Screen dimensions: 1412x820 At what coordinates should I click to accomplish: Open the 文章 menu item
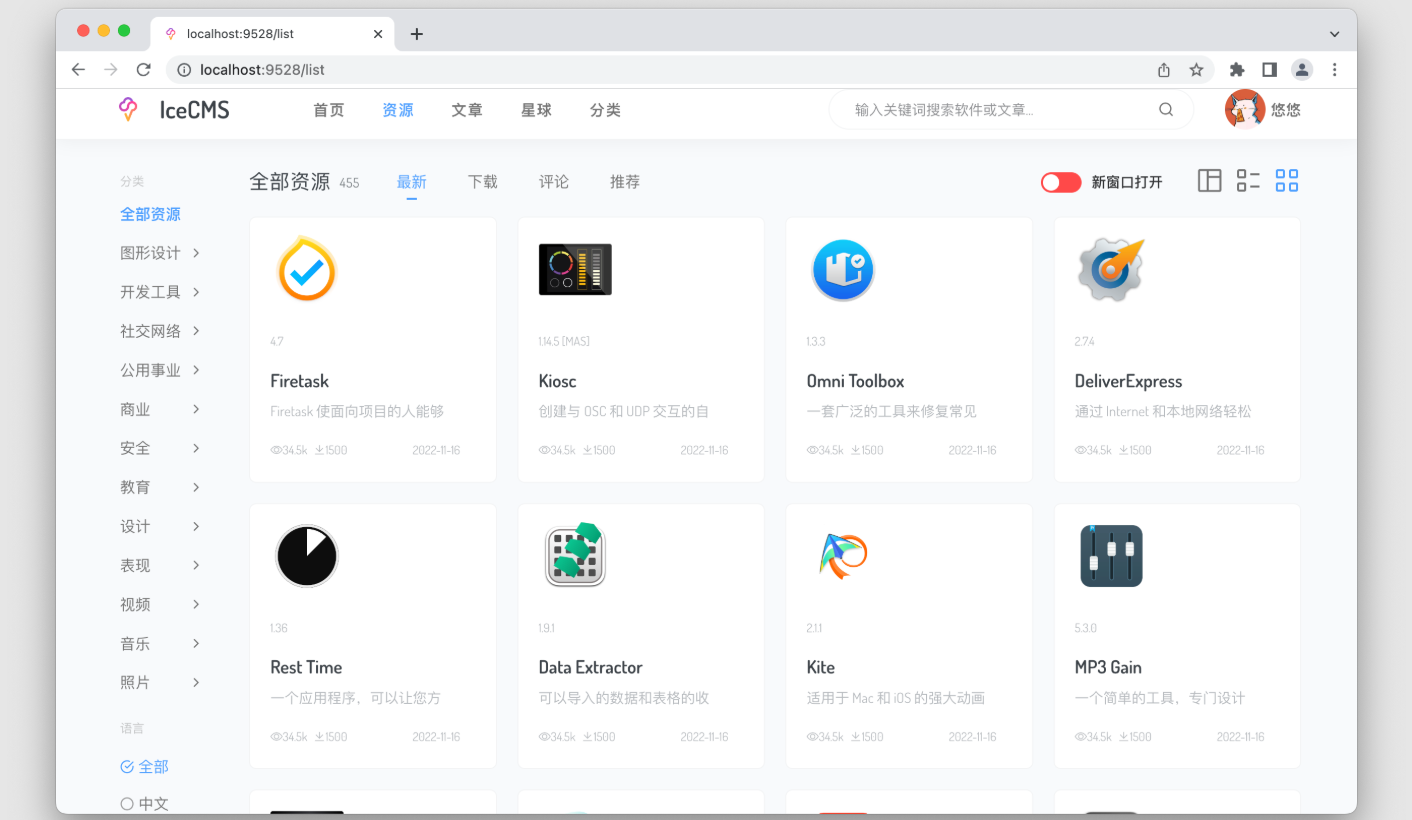(x=466, y=110)
